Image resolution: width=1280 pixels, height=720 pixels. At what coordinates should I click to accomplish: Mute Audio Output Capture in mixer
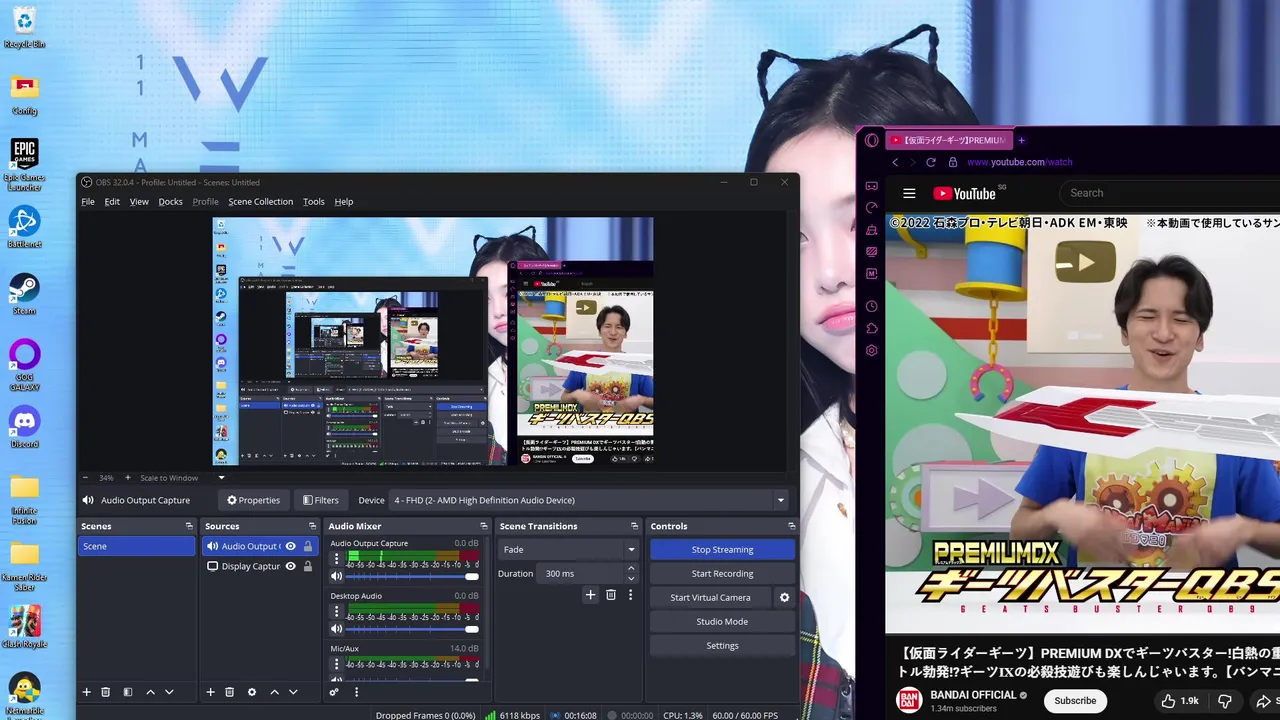point(337,577)
